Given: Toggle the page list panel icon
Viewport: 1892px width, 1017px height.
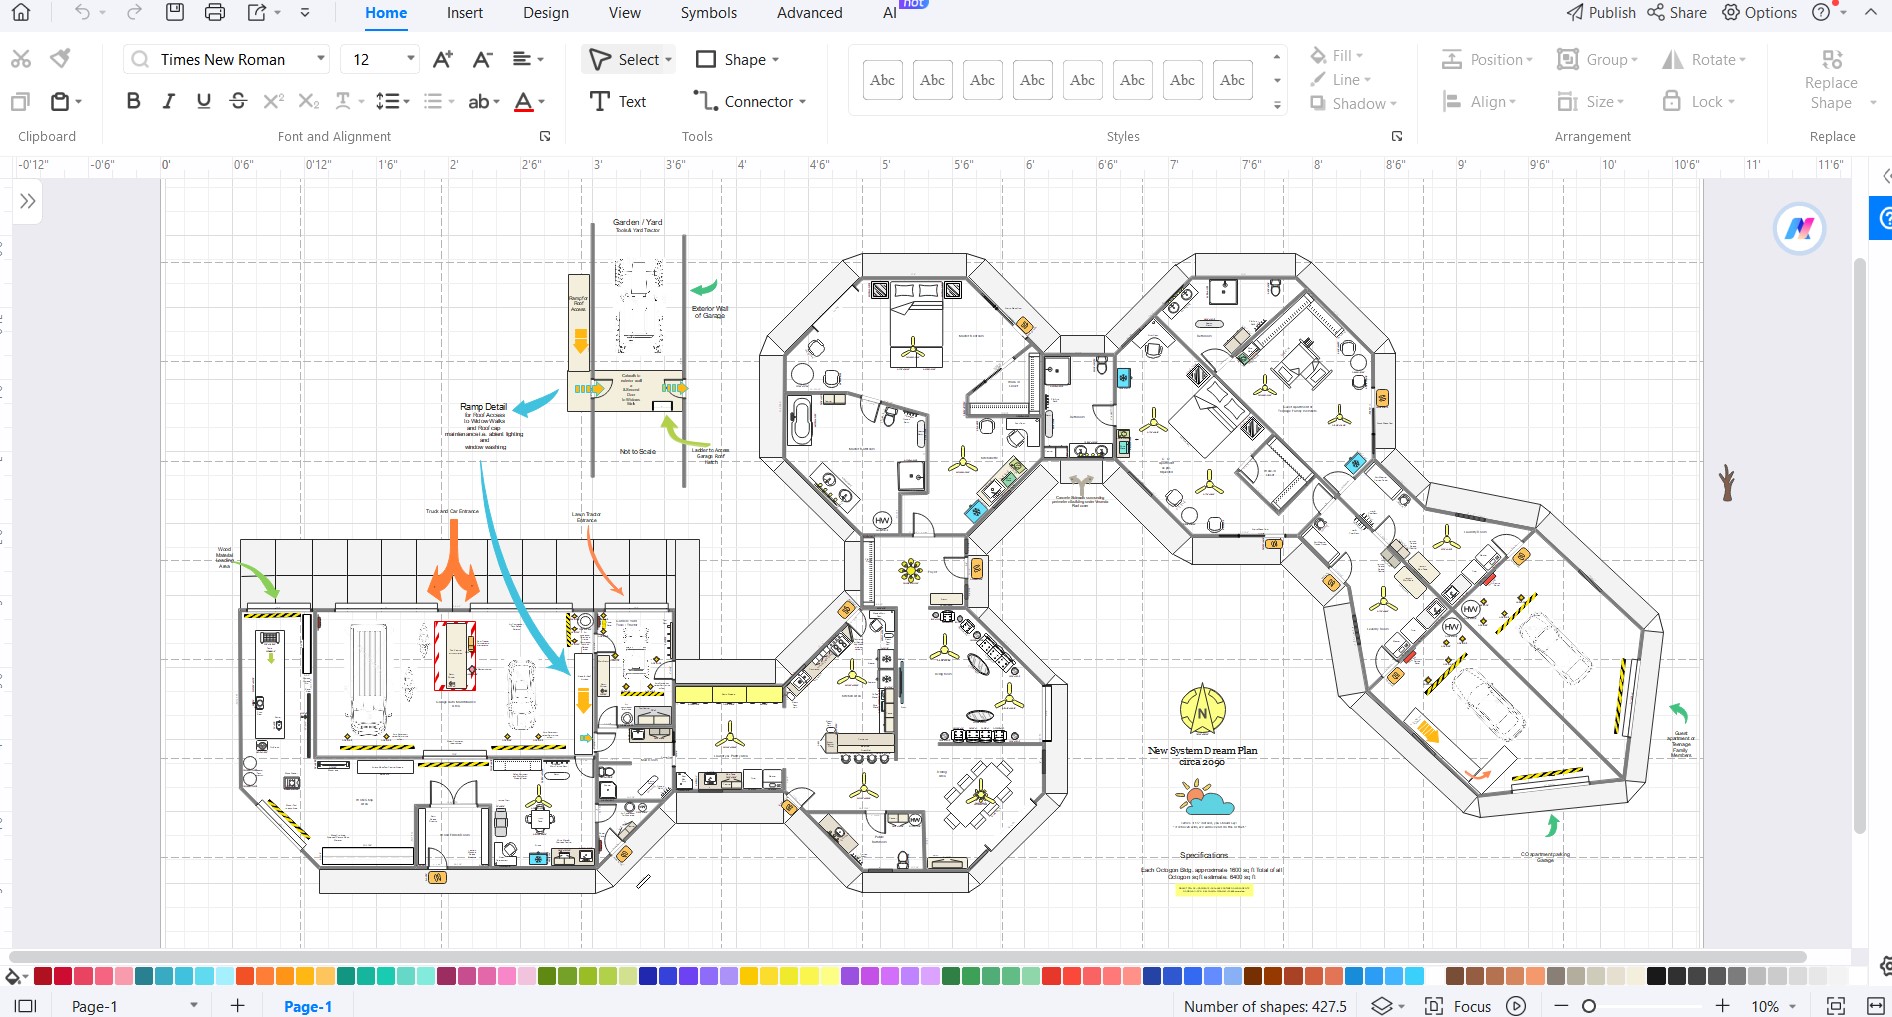Looking at the screenshot, I should point(25,1006).
